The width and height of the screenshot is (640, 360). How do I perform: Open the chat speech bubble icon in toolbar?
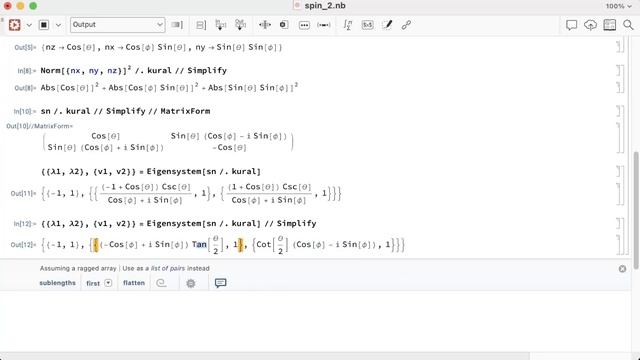(571, 25)
